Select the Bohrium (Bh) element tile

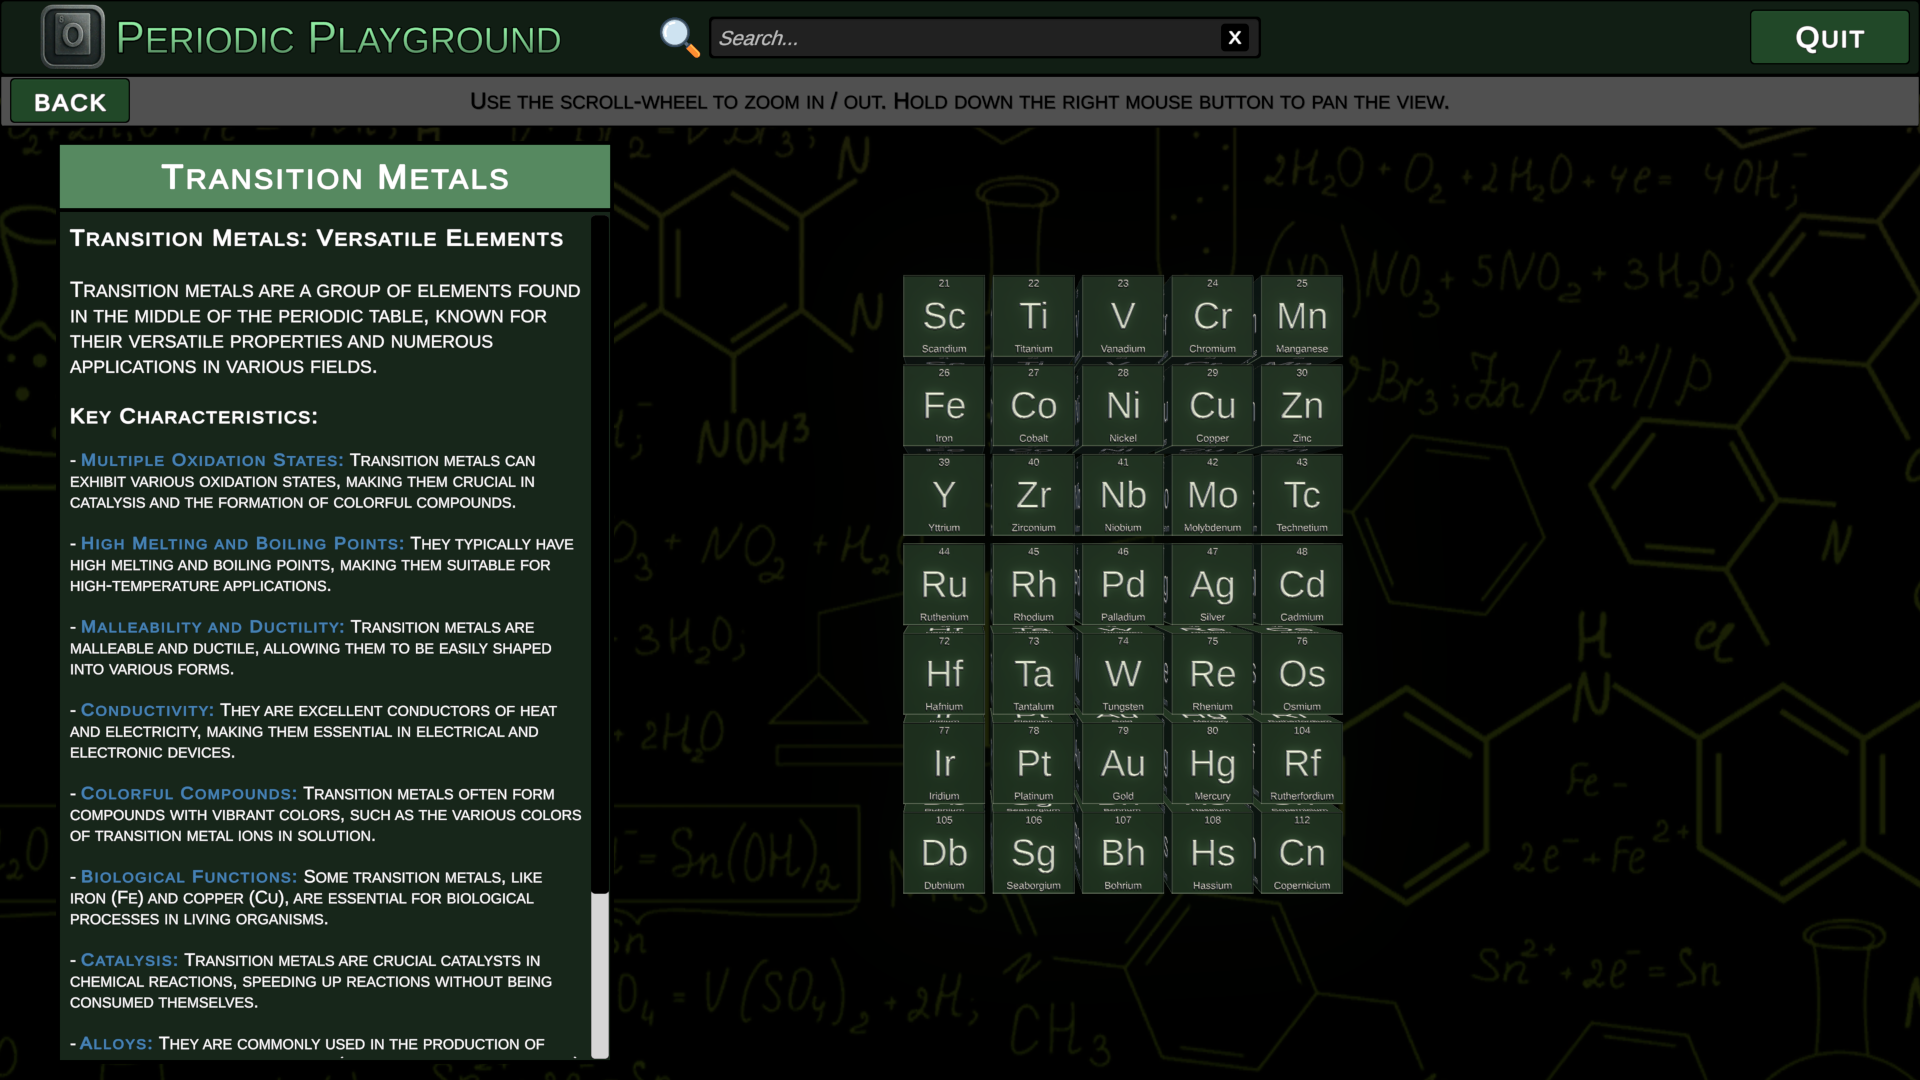tap(1123, 853)
